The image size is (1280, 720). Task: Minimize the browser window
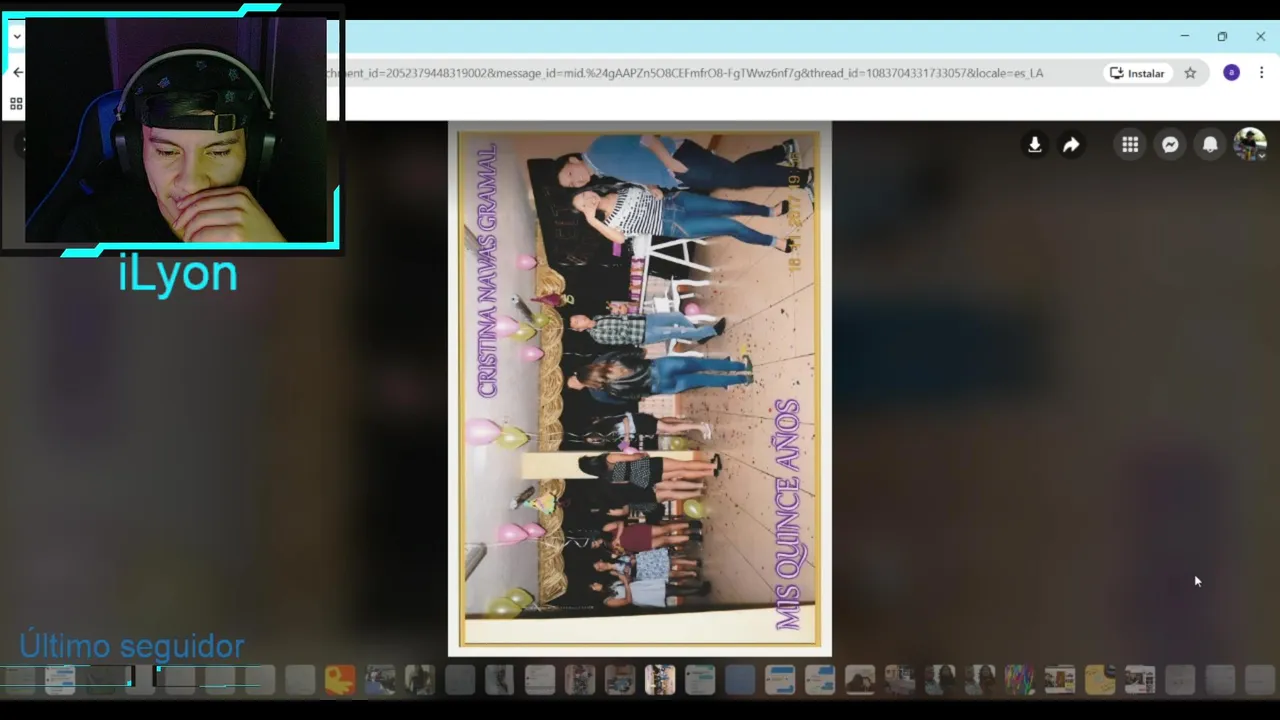point(1185,37)
